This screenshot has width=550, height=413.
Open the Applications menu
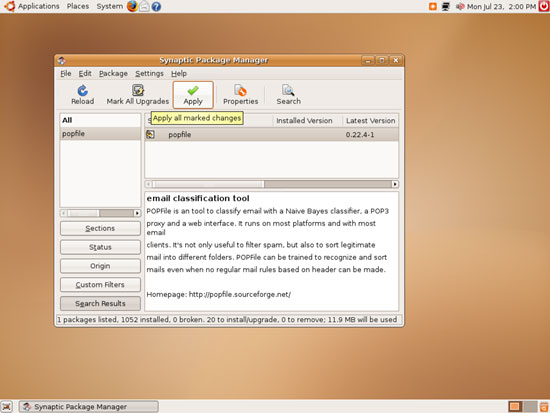pyautogui.click(x=39, y=6)
